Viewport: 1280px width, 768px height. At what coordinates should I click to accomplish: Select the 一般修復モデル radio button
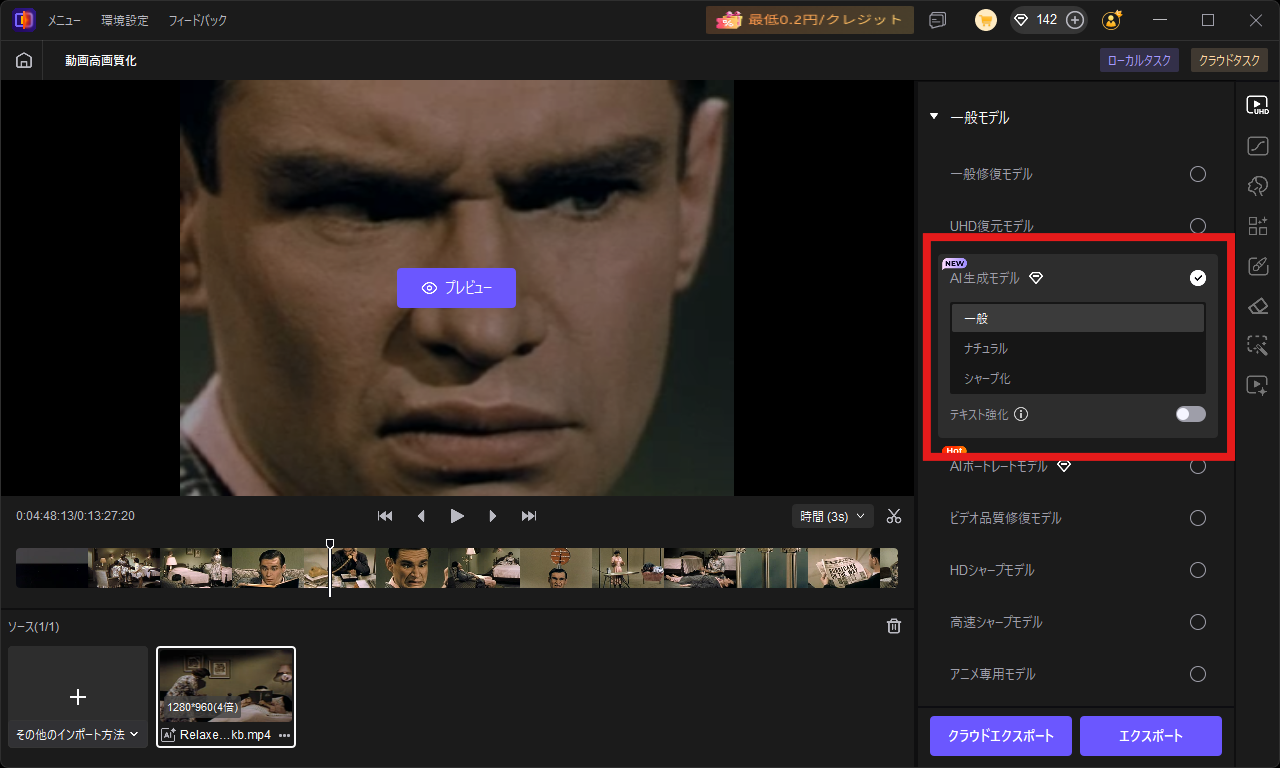(x=1198, y=174)
